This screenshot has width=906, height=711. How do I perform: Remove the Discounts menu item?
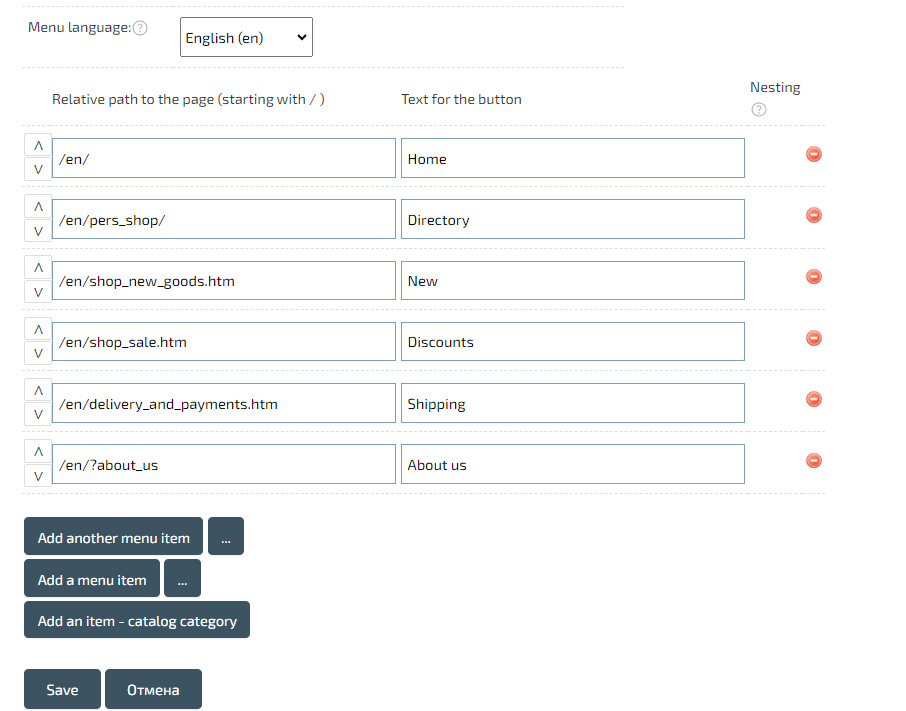[x=814, y=338]
